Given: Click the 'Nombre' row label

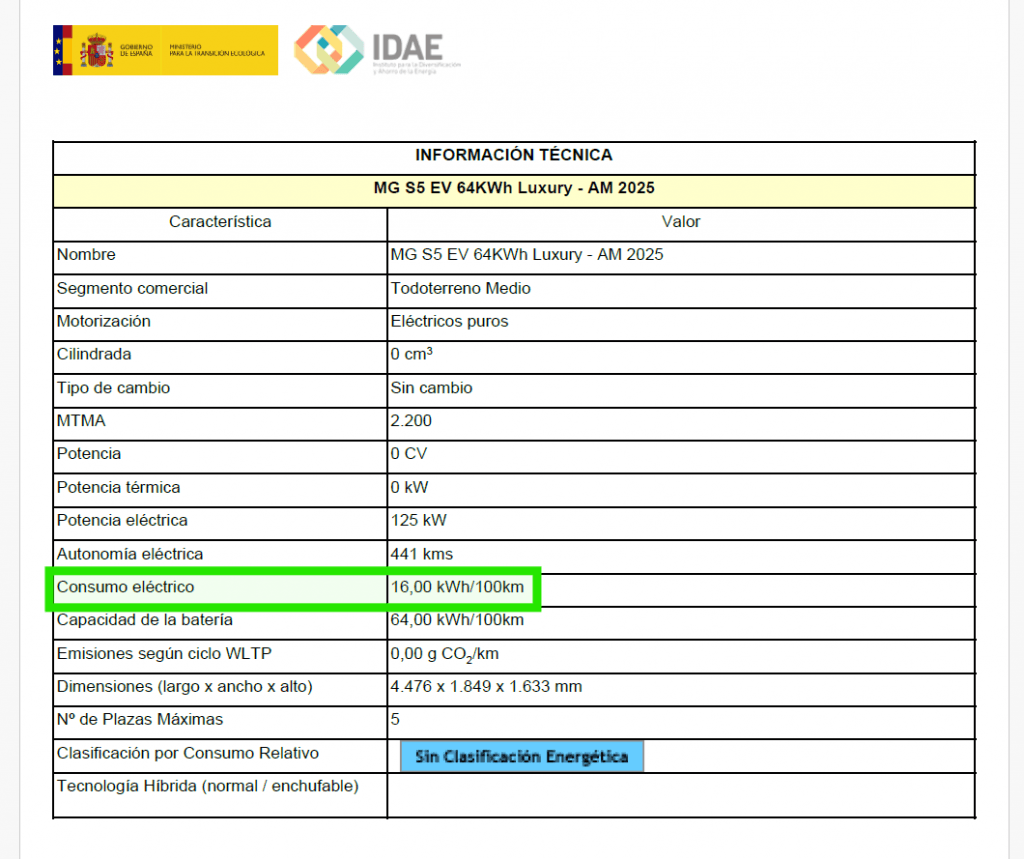Looking at the screenshot, I should pyautogui.click(x=86, y=255).
